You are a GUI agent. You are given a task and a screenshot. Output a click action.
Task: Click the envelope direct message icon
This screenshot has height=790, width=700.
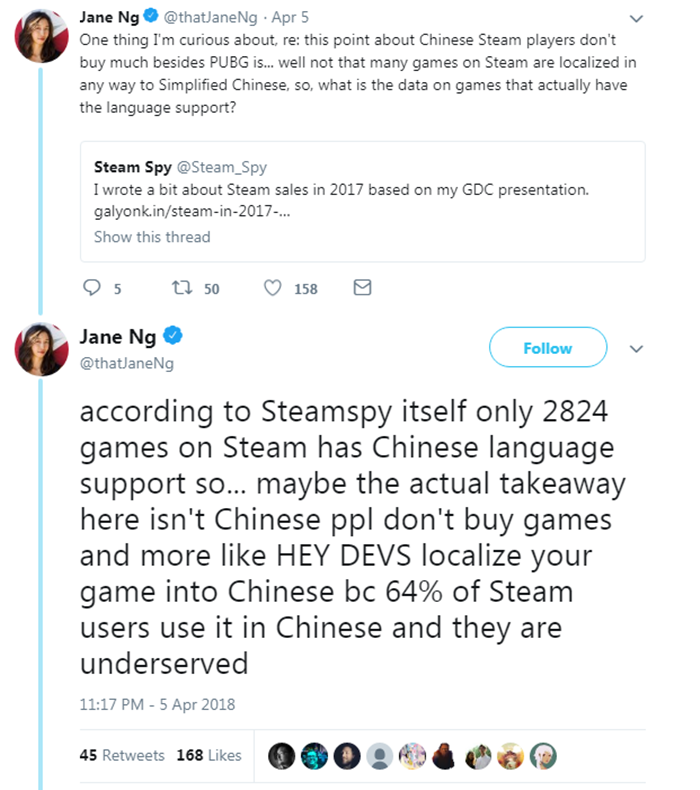click(x=363, y=288)
